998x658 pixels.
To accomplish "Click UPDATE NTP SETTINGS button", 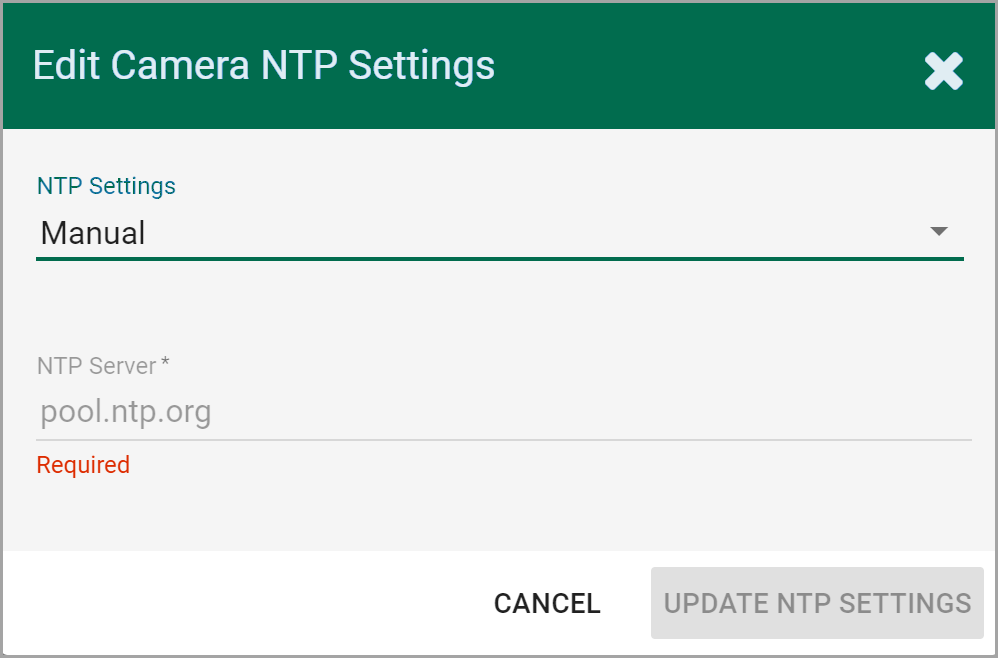I will pos(817,603).
